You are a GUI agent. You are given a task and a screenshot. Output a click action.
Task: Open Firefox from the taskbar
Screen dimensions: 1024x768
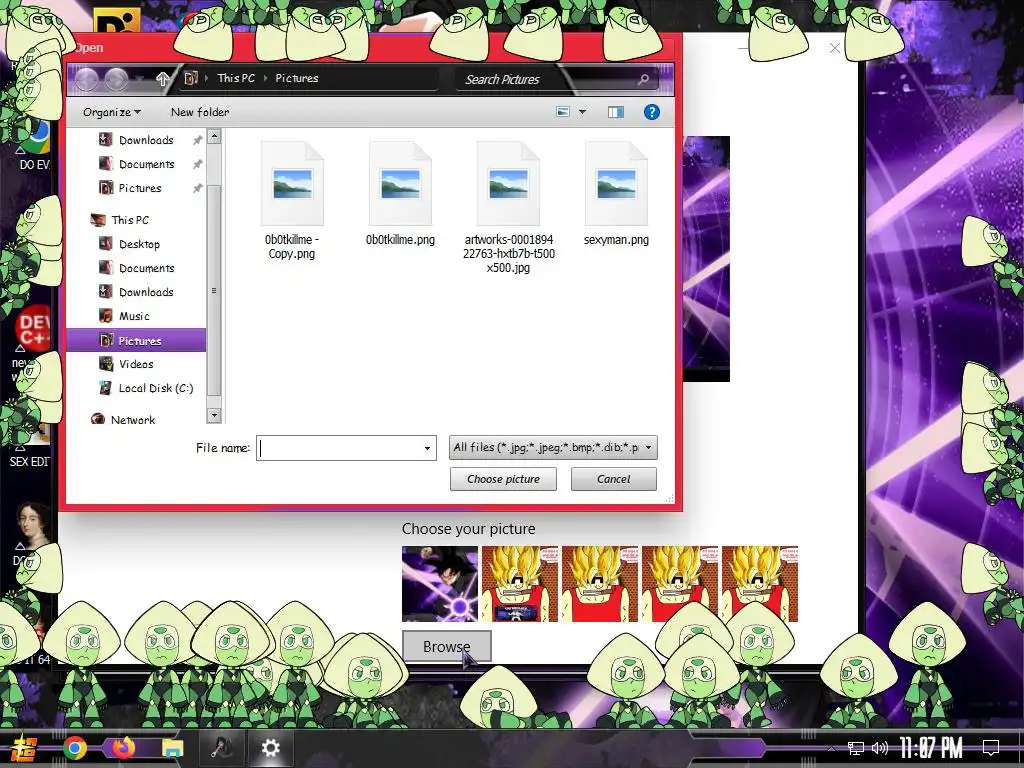click(123, 748)
